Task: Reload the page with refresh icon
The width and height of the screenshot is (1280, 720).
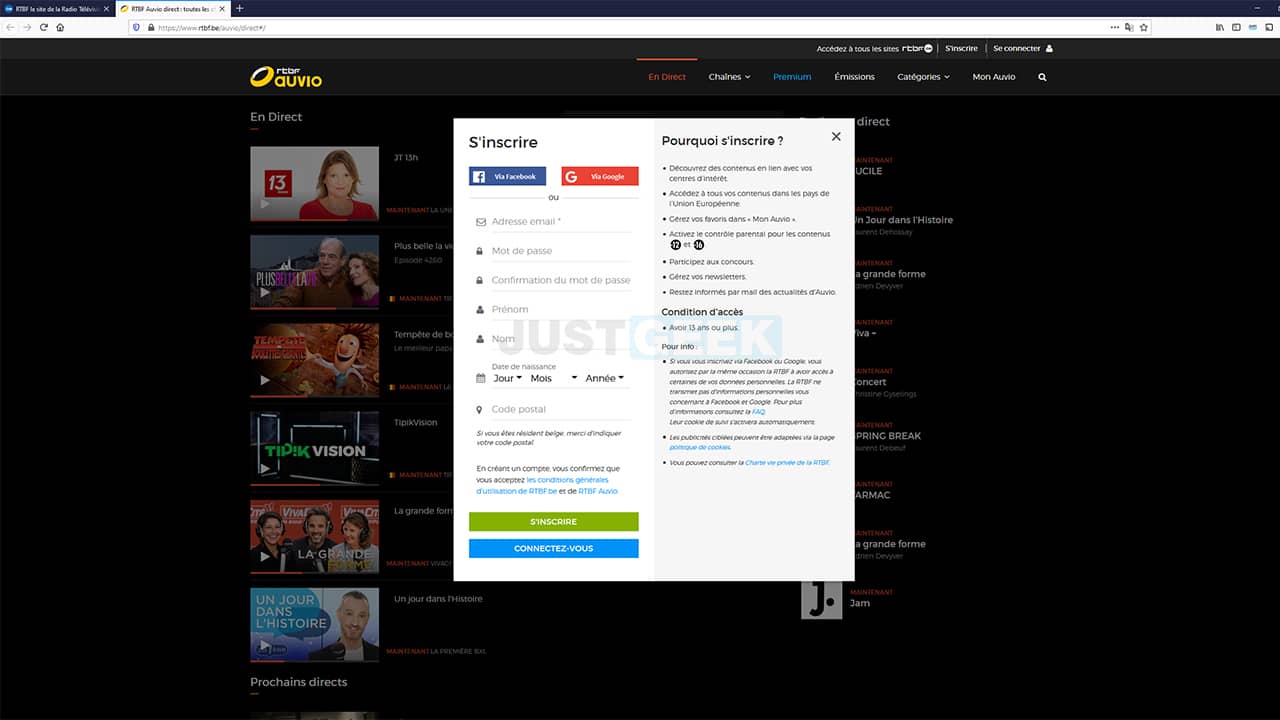Action: point(44,27)
